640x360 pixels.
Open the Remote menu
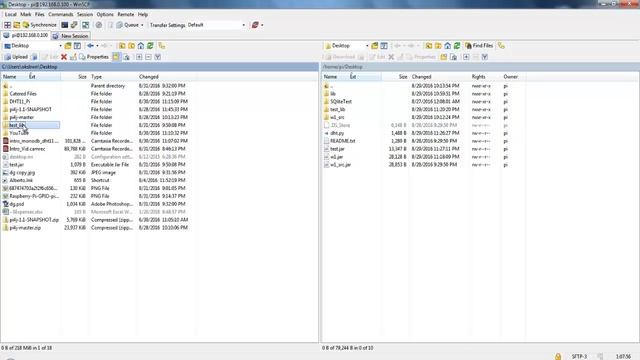[x=126, y=14]
